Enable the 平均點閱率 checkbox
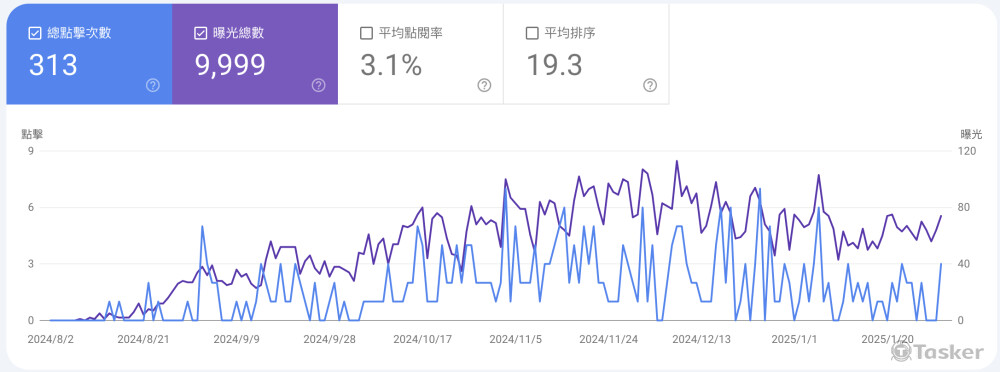Image resolution: width=1000 pixels, height=372 pixels. coord(366,33)
